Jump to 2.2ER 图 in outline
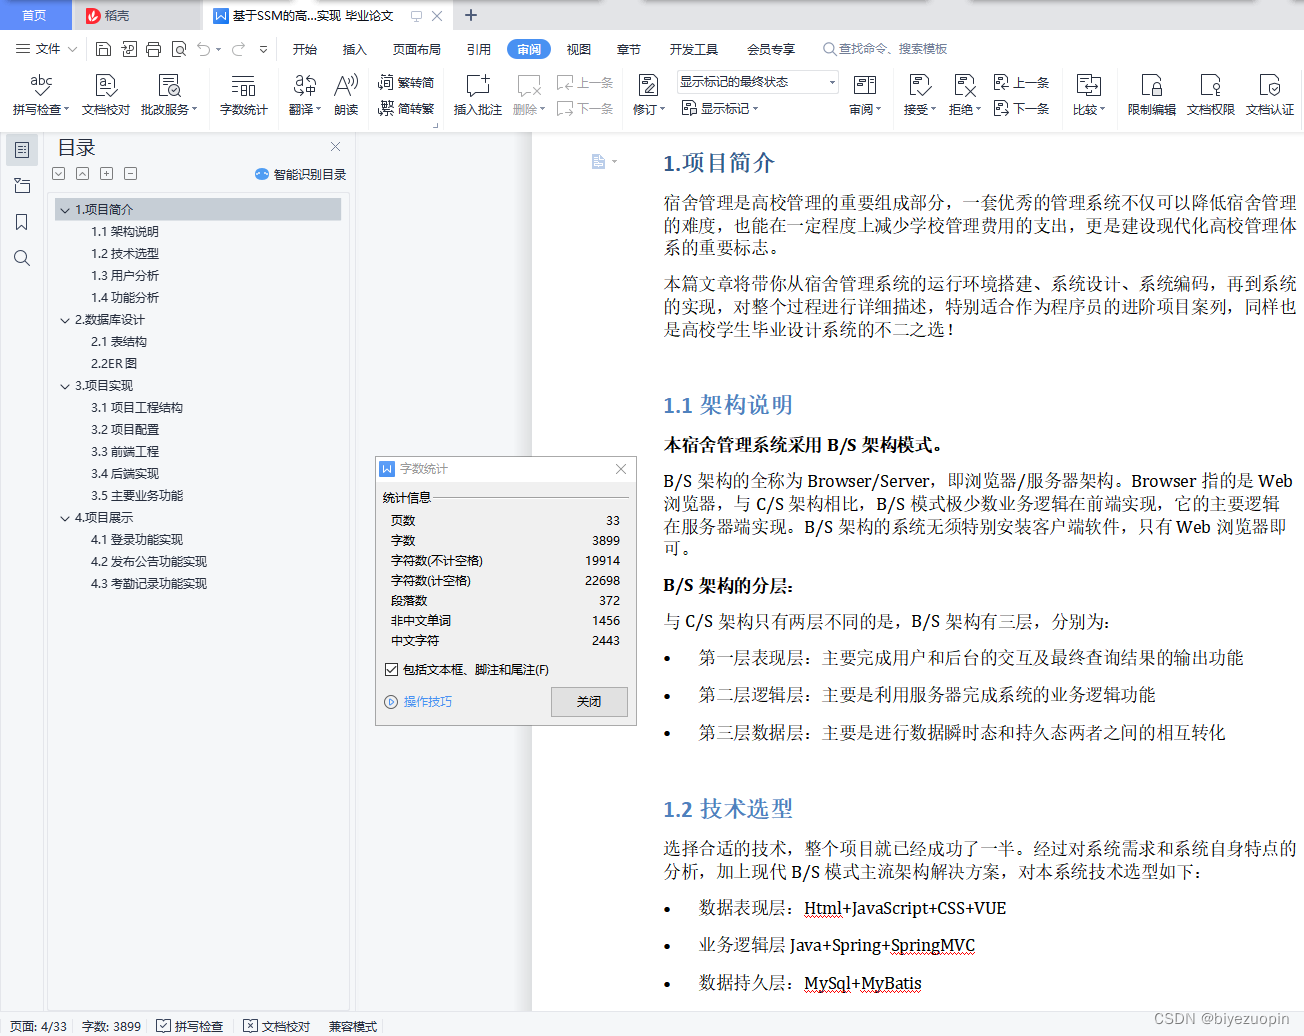Image resolution: width=1304 pixels, height=1036 pixels. tap(114, 364)
